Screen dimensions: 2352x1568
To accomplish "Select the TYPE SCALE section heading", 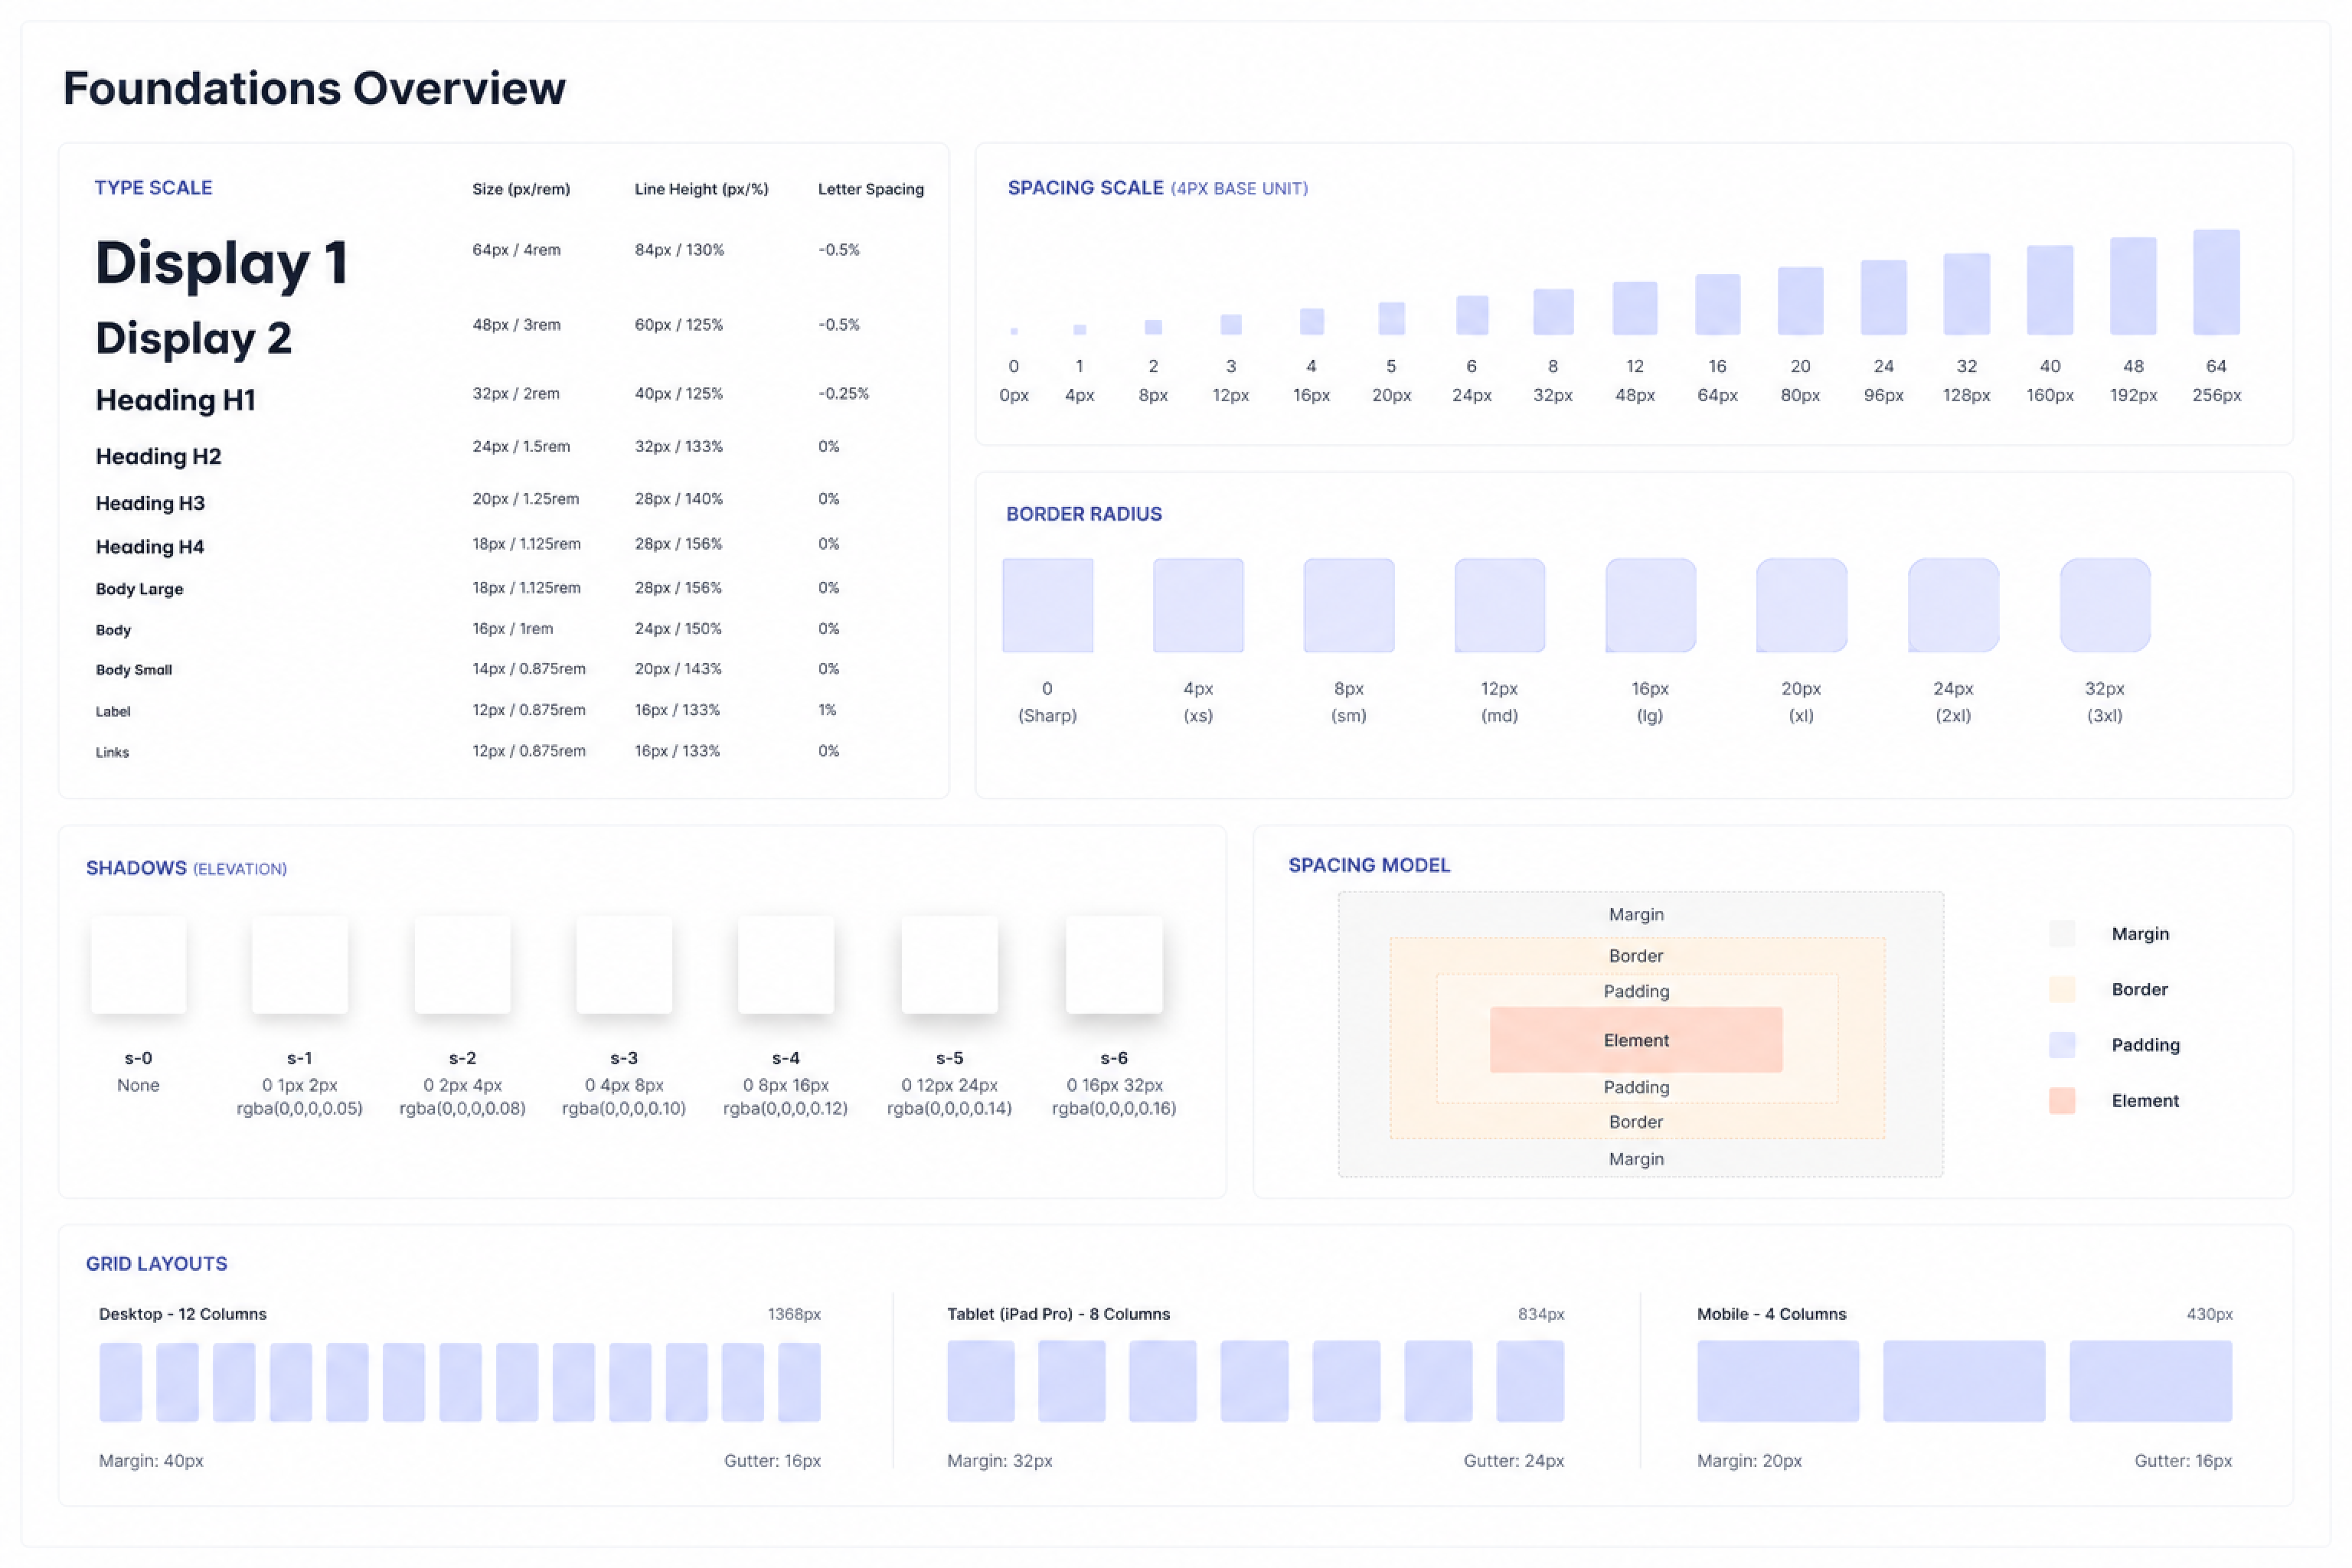I will pyautogui.click(x=153, y=188).
